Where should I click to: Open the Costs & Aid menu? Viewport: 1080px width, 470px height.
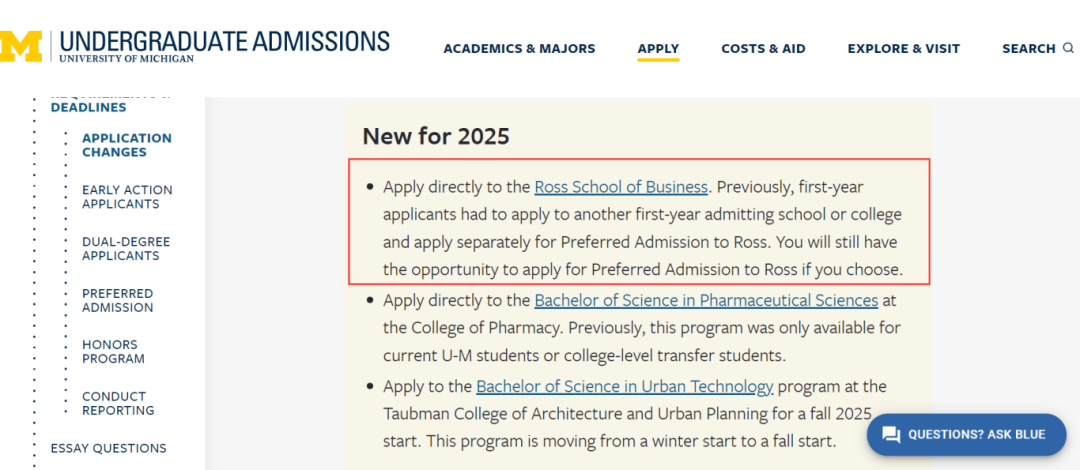point(763,49)
